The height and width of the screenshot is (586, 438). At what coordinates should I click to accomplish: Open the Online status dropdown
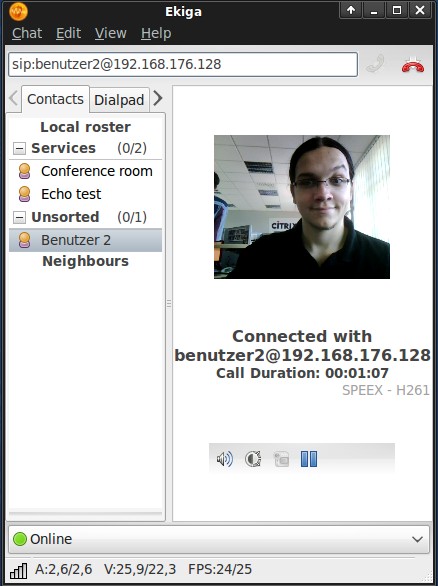coord(219,539)
